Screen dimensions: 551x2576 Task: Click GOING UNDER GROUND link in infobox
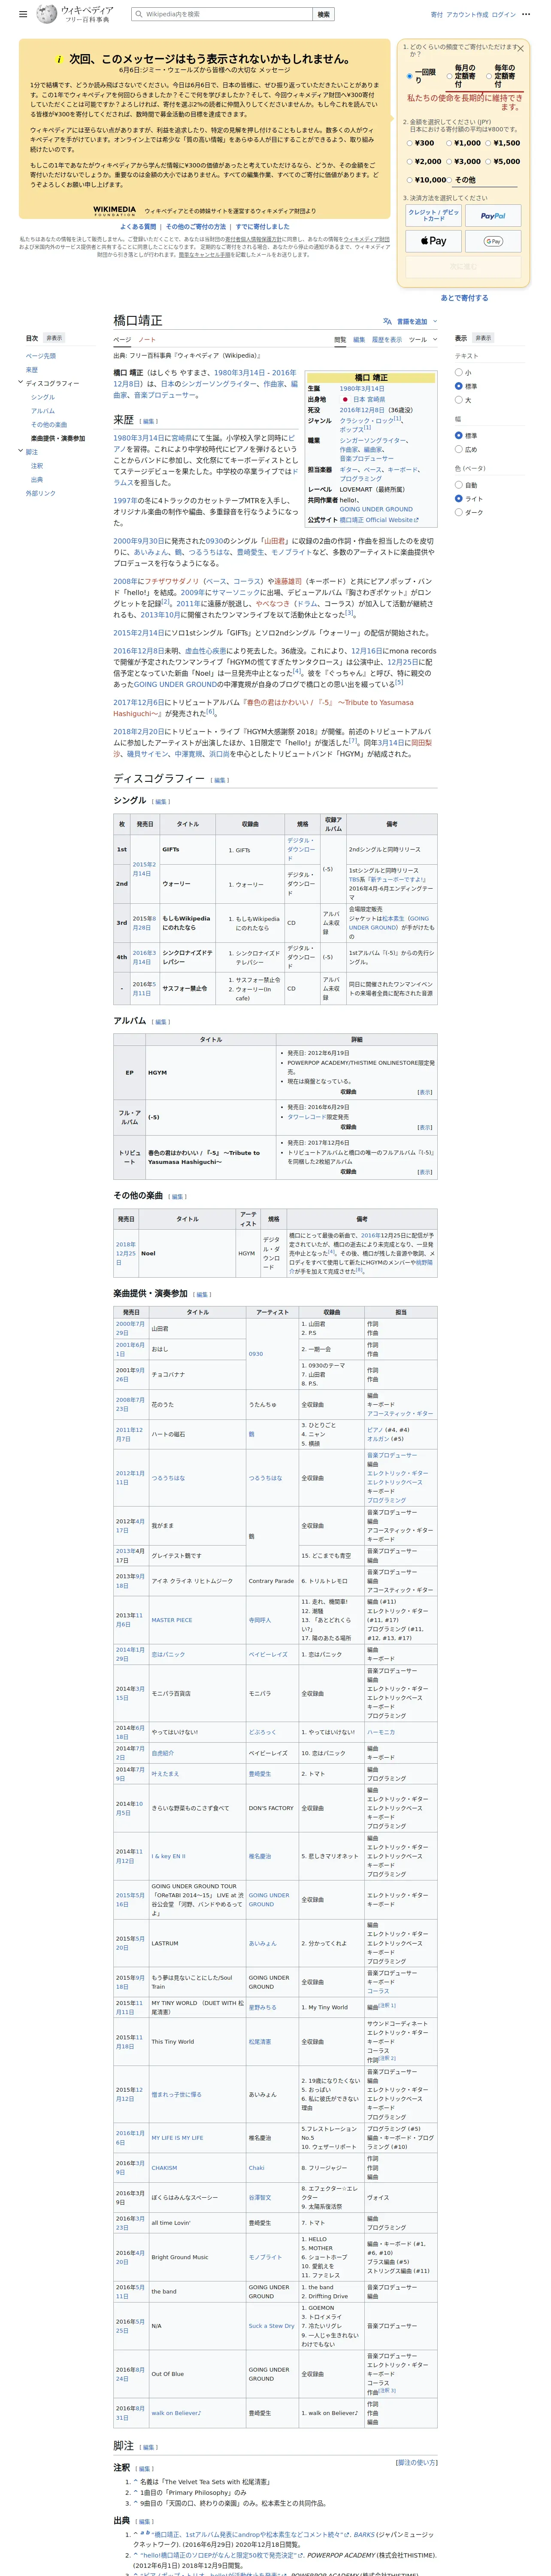pos(376,509)
